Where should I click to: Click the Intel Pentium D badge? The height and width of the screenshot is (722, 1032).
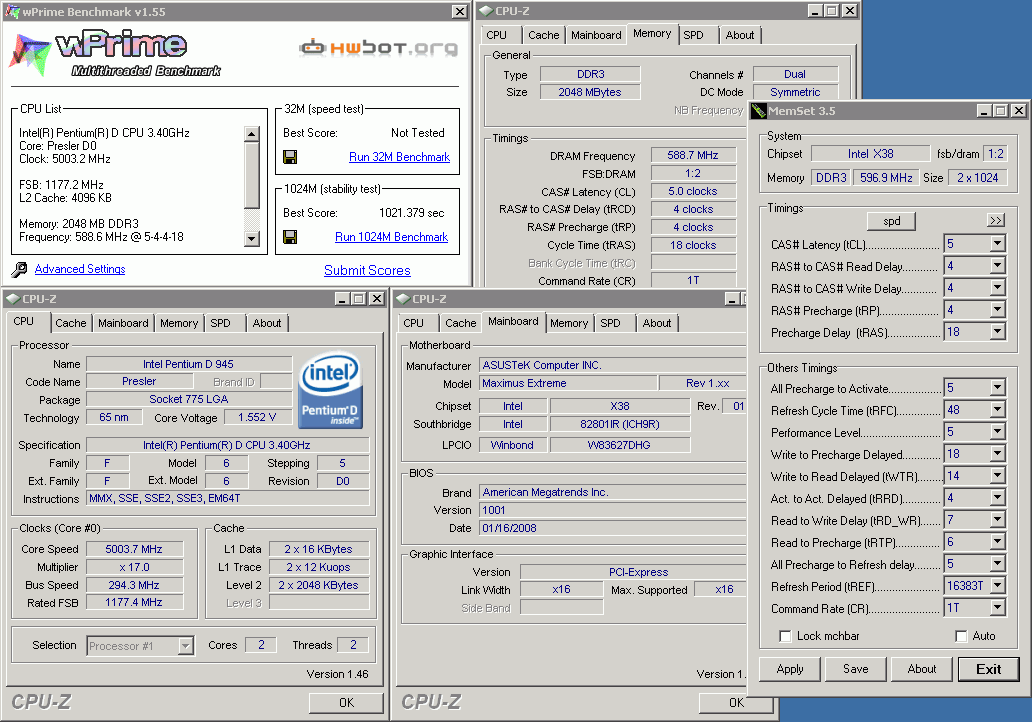(330, 391)
